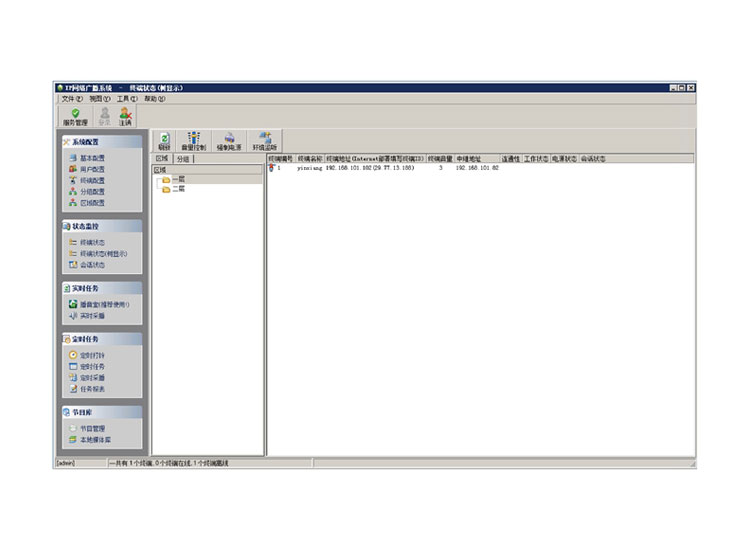The image size is (750, 550).
Task: Open 用户配置 in the sidebar
Action: (x=91, y=169)
